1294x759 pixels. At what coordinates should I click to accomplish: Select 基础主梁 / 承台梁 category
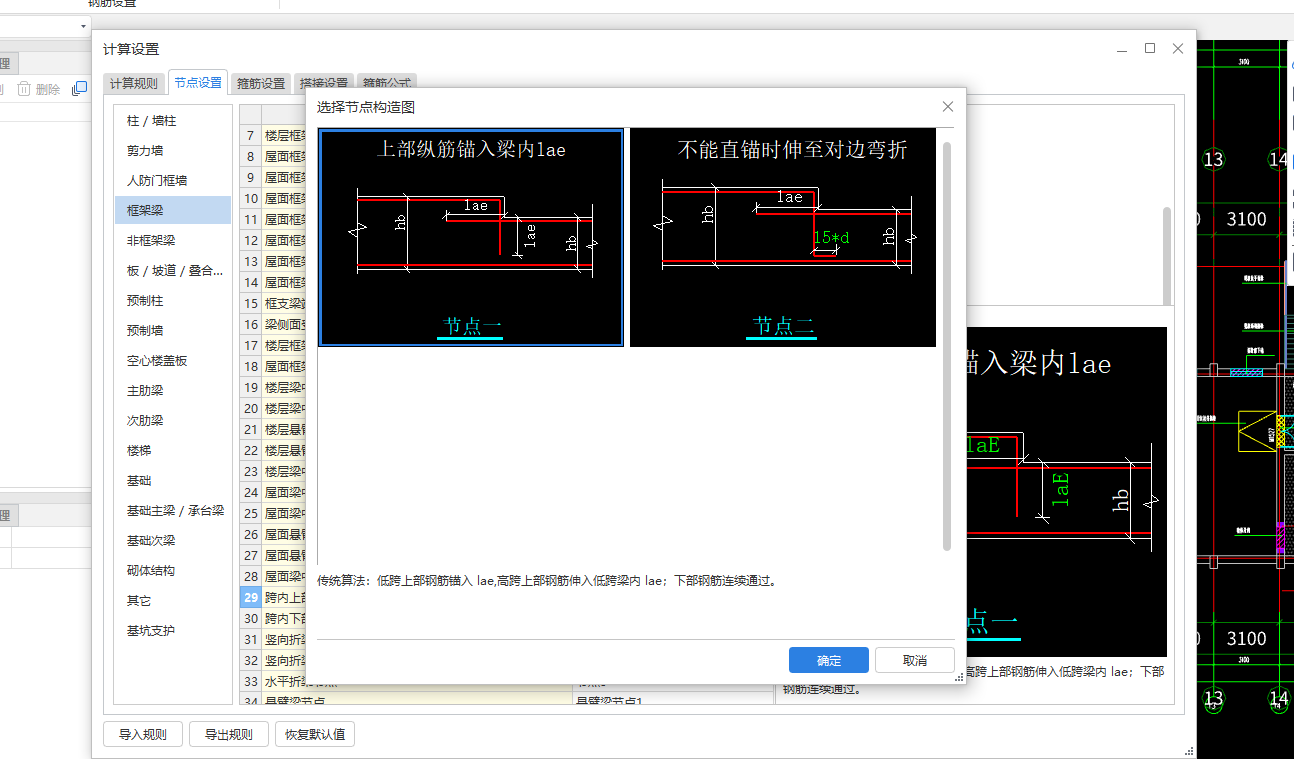(x=172, y=510)
